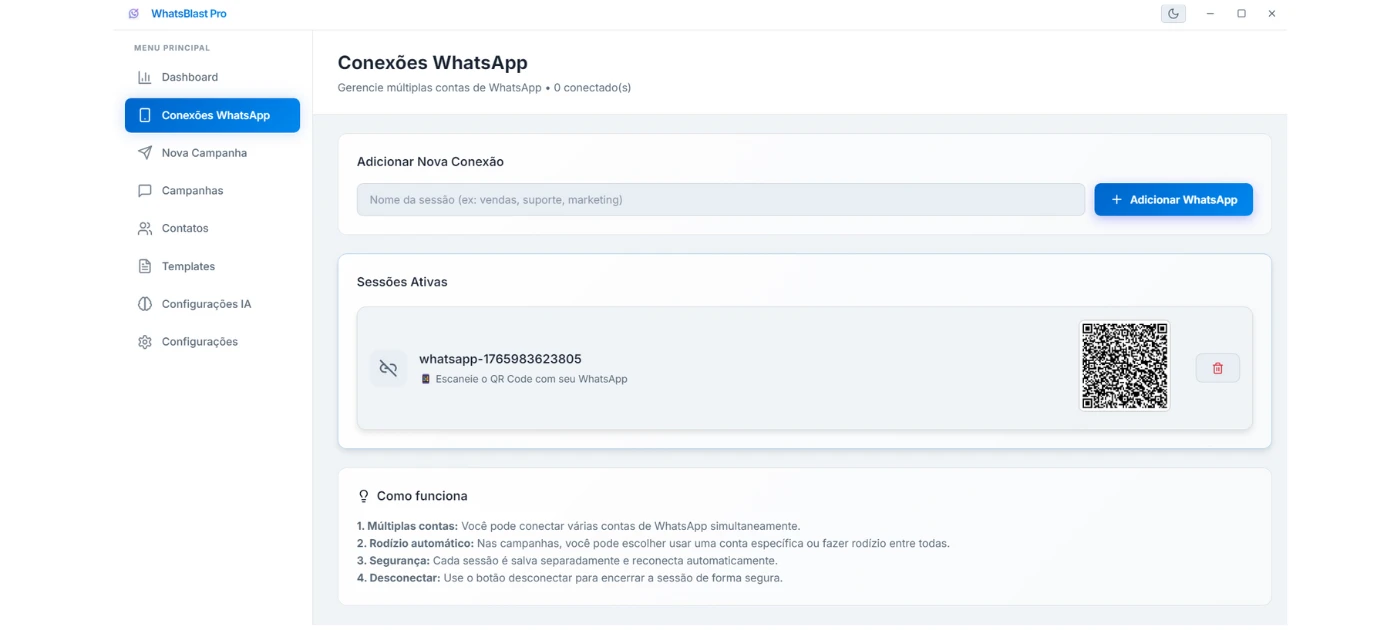This screenshot has height=630, width=1400.
Task: Delete session with the red trash icon
Action: click(x=1217, y=368)
